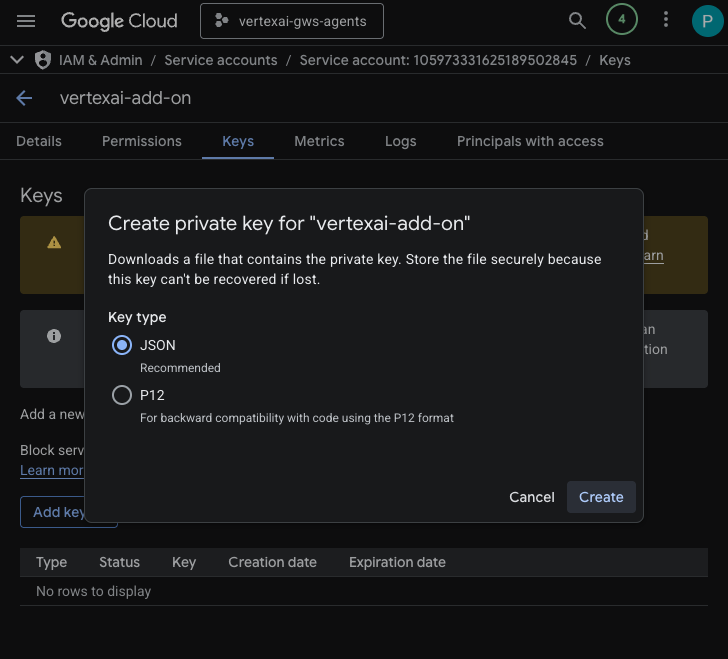Click the Service accounts breadcrumb link
This screenshot has width=728, height=659.
pyautogui.click(x=221, y=60)
